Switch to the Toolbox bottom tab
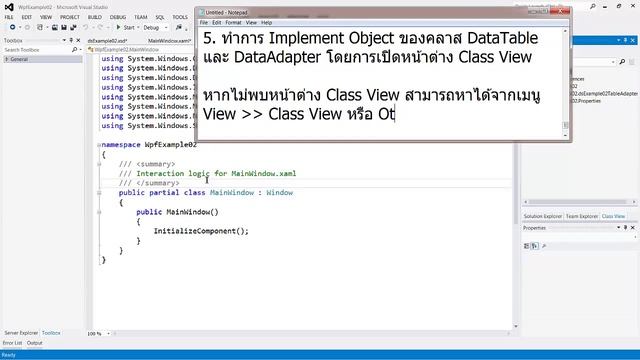Viewport: 640px width, 360px height. [x=51, y=333]
